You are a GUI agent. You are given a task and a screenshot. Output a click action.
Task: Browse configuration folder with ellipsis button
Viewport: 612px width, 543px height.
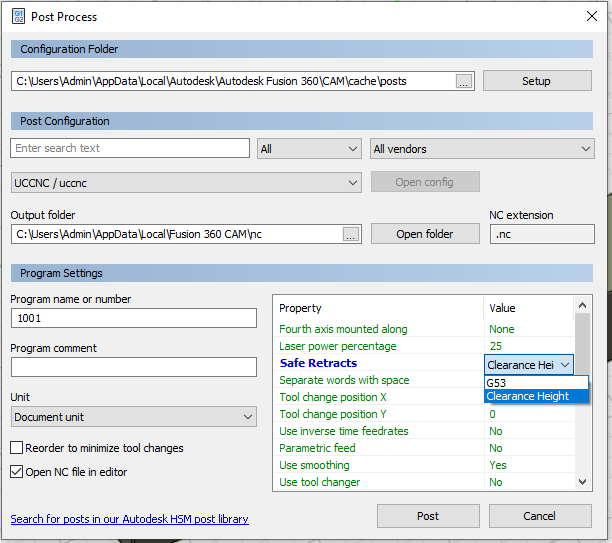[x=463, y=81]
